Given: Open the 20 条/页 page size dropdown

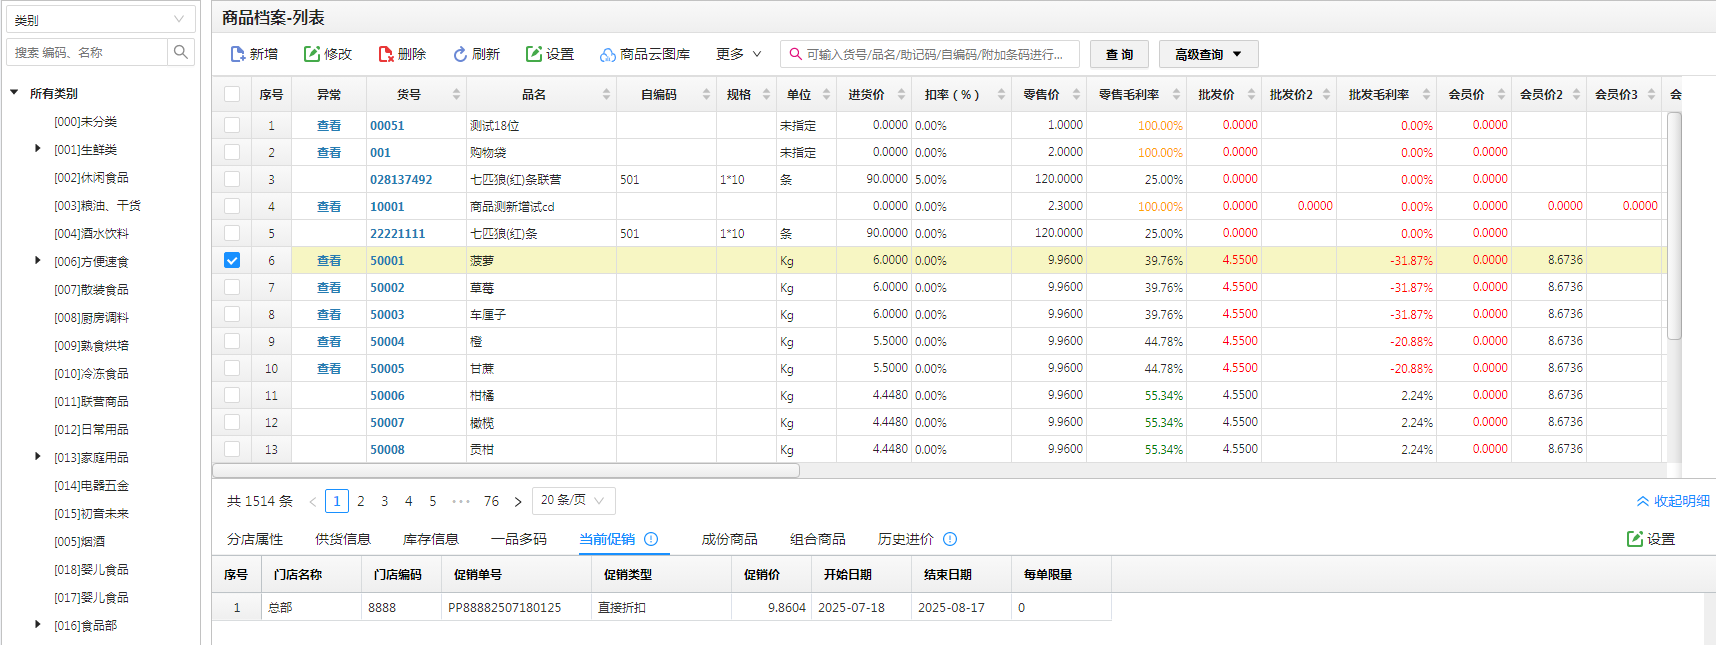Looking at the screenshot, I should point(573,500).
